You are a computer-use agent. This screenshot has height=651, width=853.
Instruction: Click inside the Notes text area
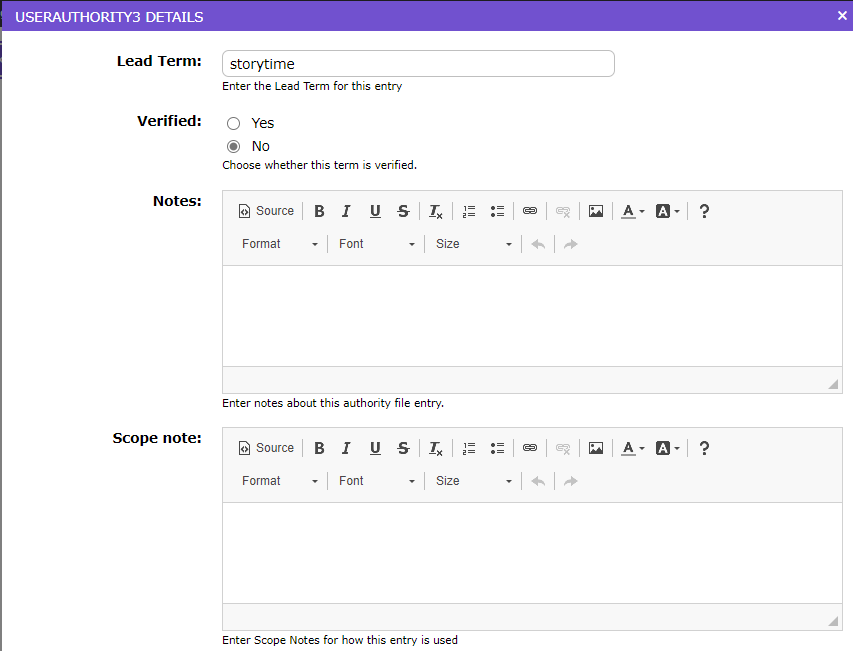[532, 316]
